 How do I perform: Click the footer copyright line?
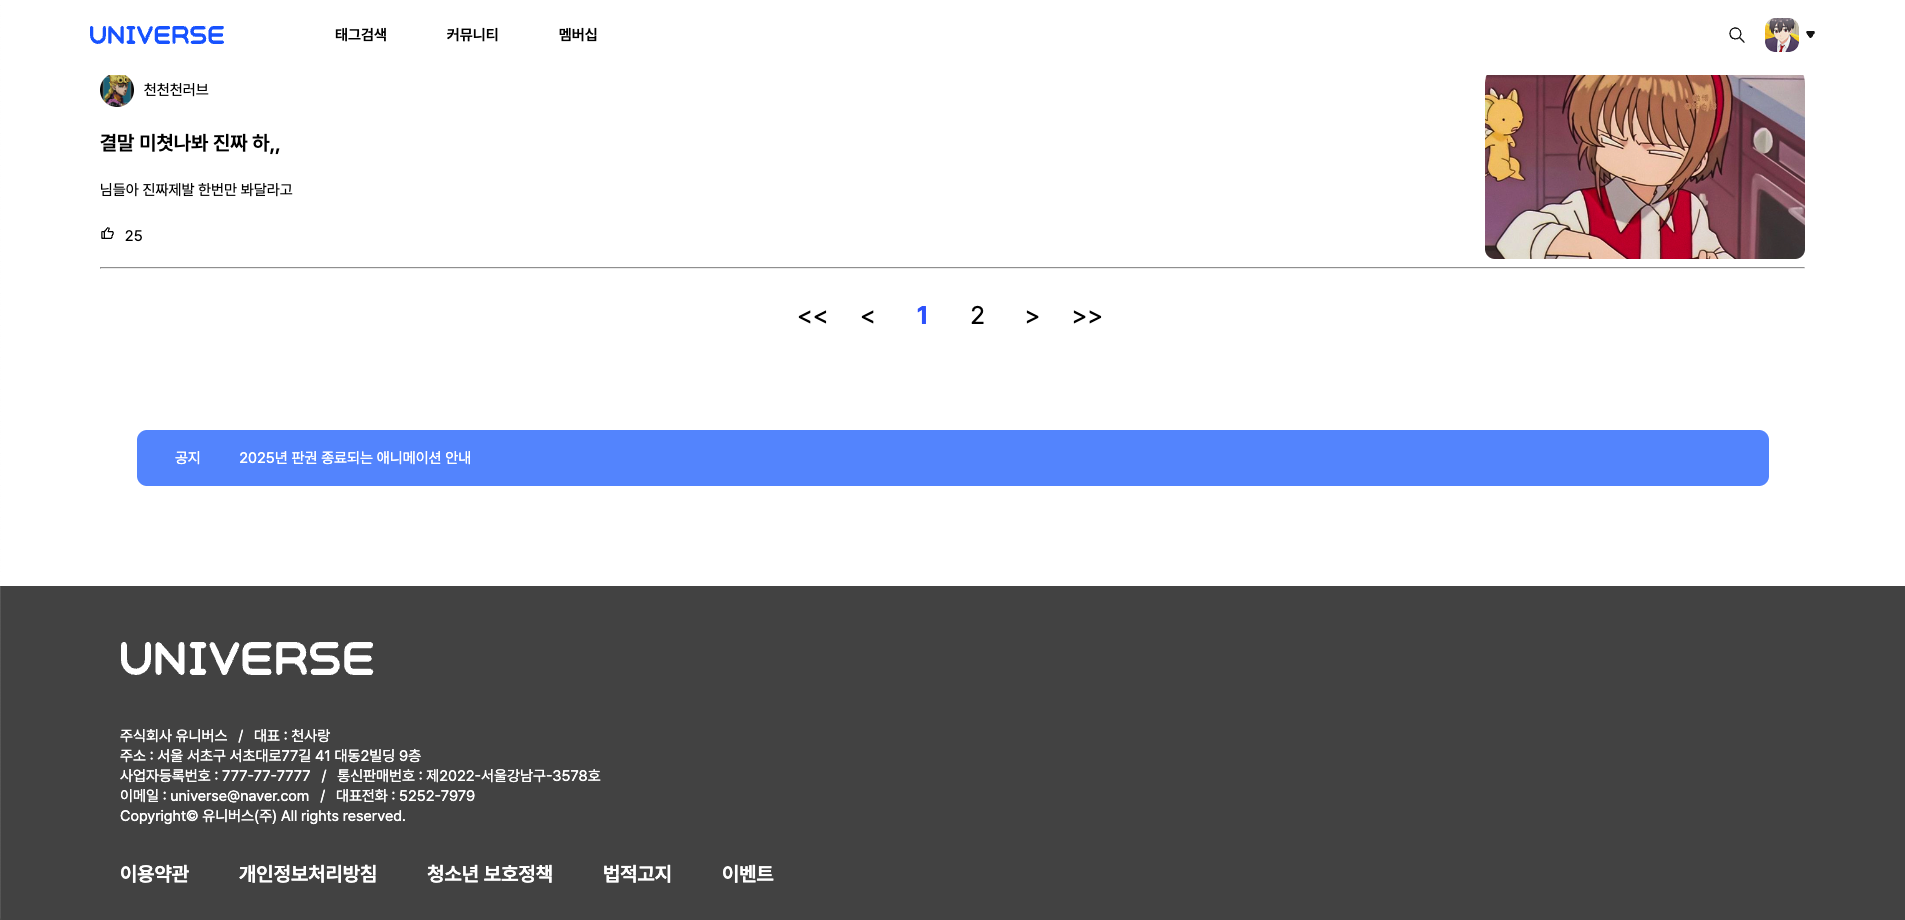pos(263,816)
